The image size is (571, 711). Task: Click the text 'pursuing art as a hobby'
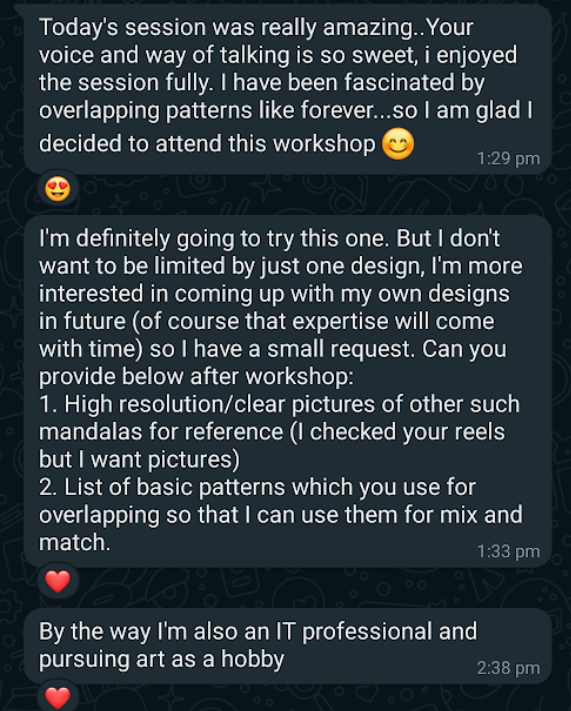point(161,659)
